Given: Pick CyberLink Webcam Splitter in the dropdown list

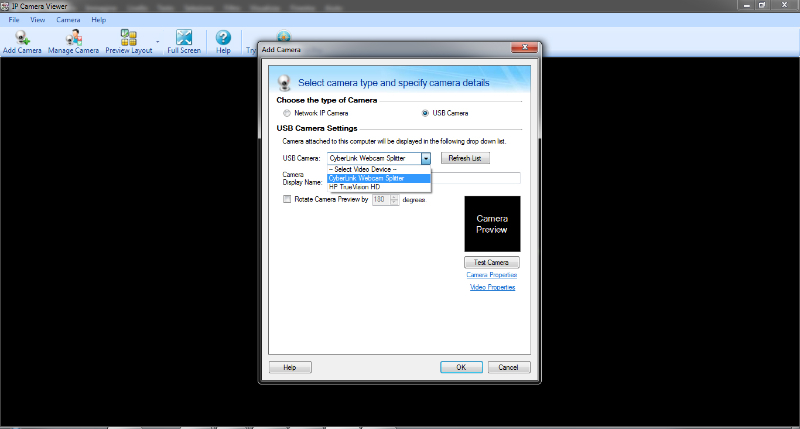Looking at the screenshot, I should pos(366,178).
